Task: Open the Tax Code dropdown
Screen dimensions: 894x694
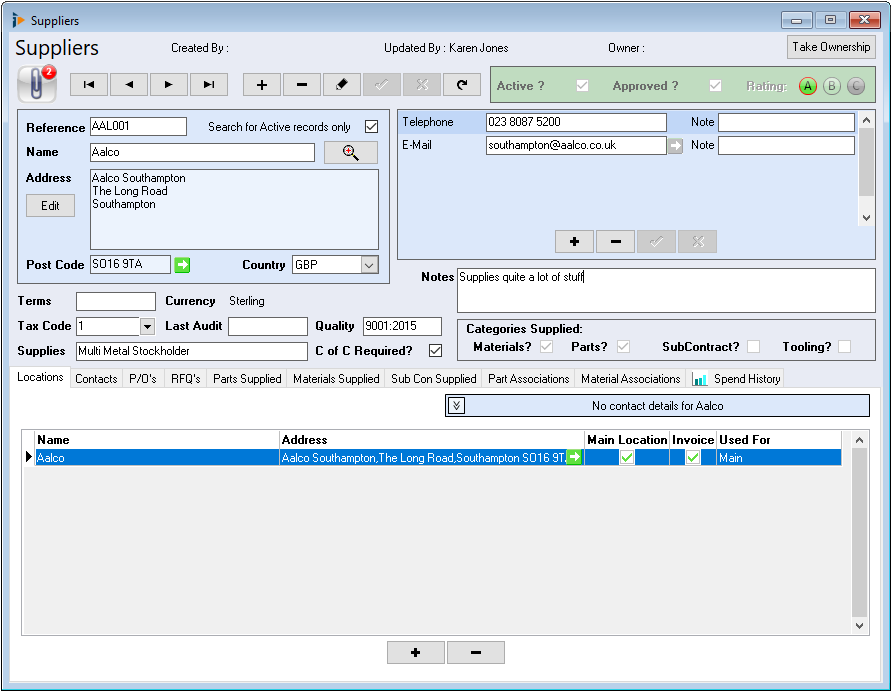Action: pyautogui.click(x=147, y=326)
